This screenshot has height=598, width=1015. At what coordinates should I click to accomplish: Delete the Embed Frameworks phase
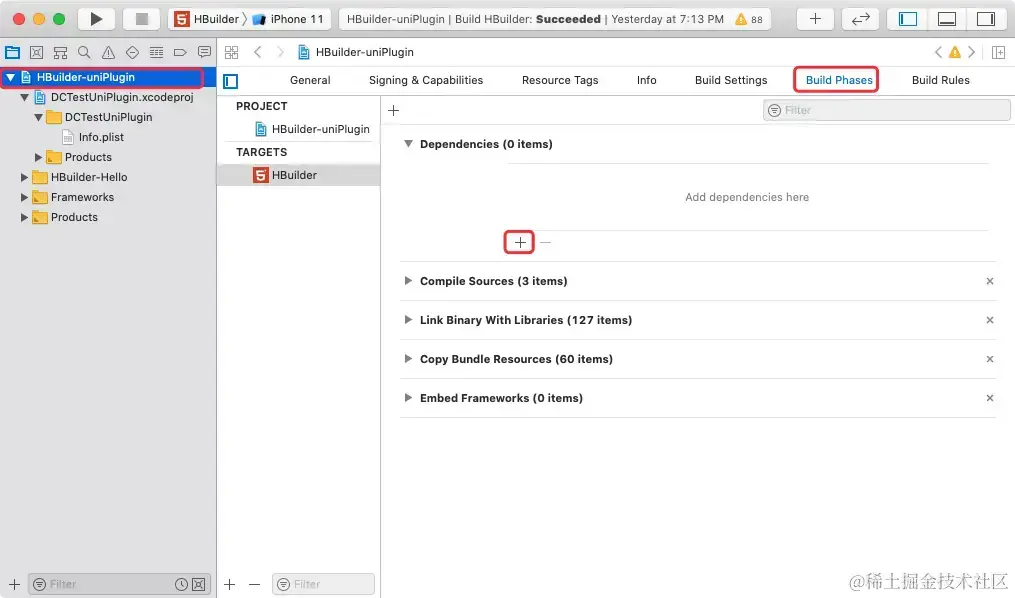coord(989,398)
